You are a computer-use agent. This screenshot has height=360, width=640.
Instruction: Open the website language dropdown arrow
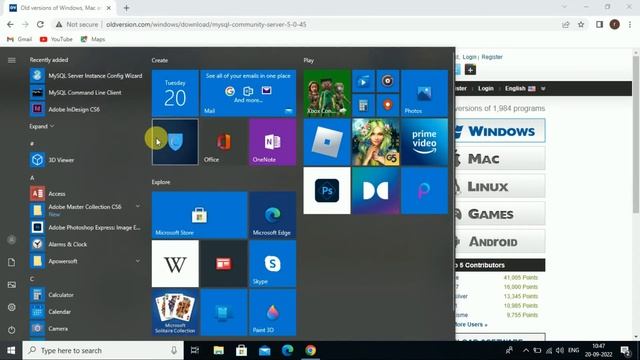543,89
